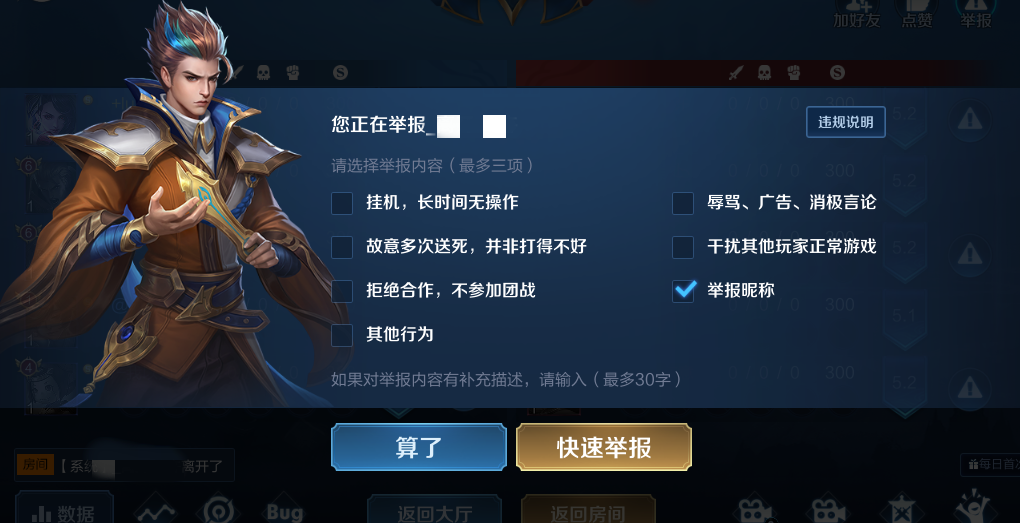Viewport: 1020px width, 523px height.
Task: Open the Bug report icon
Action: coord(285,512)
